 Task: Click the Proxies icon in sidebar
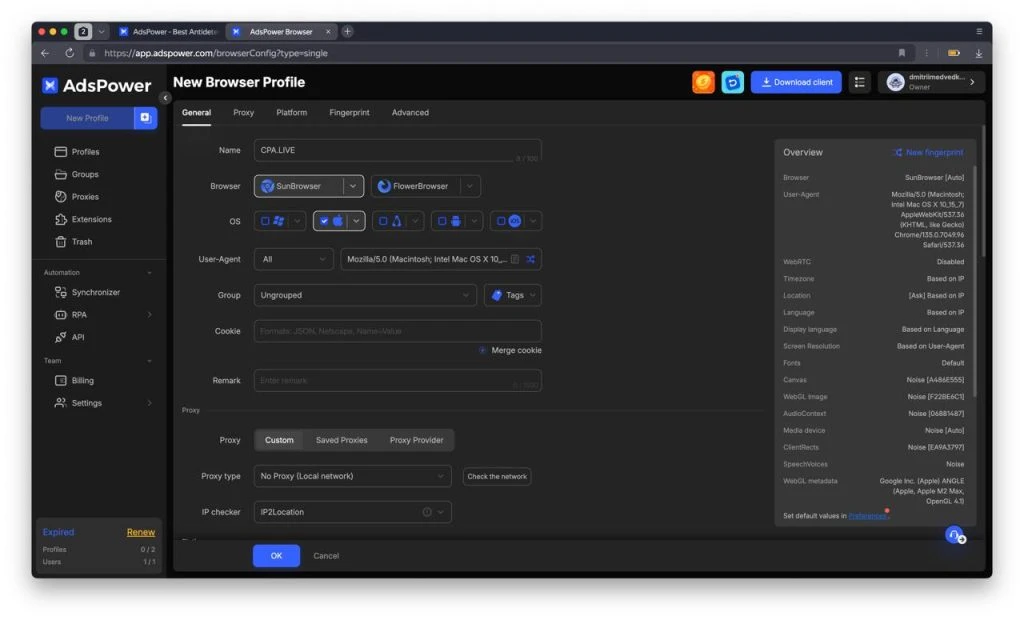click(x=61, y=197)
